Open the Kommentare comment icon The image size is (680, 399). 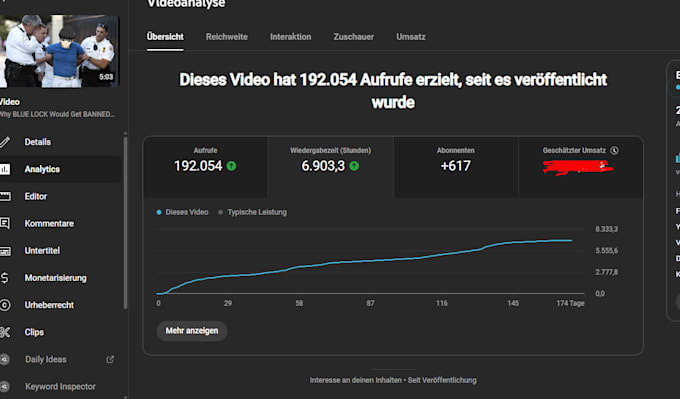[4, 223]
